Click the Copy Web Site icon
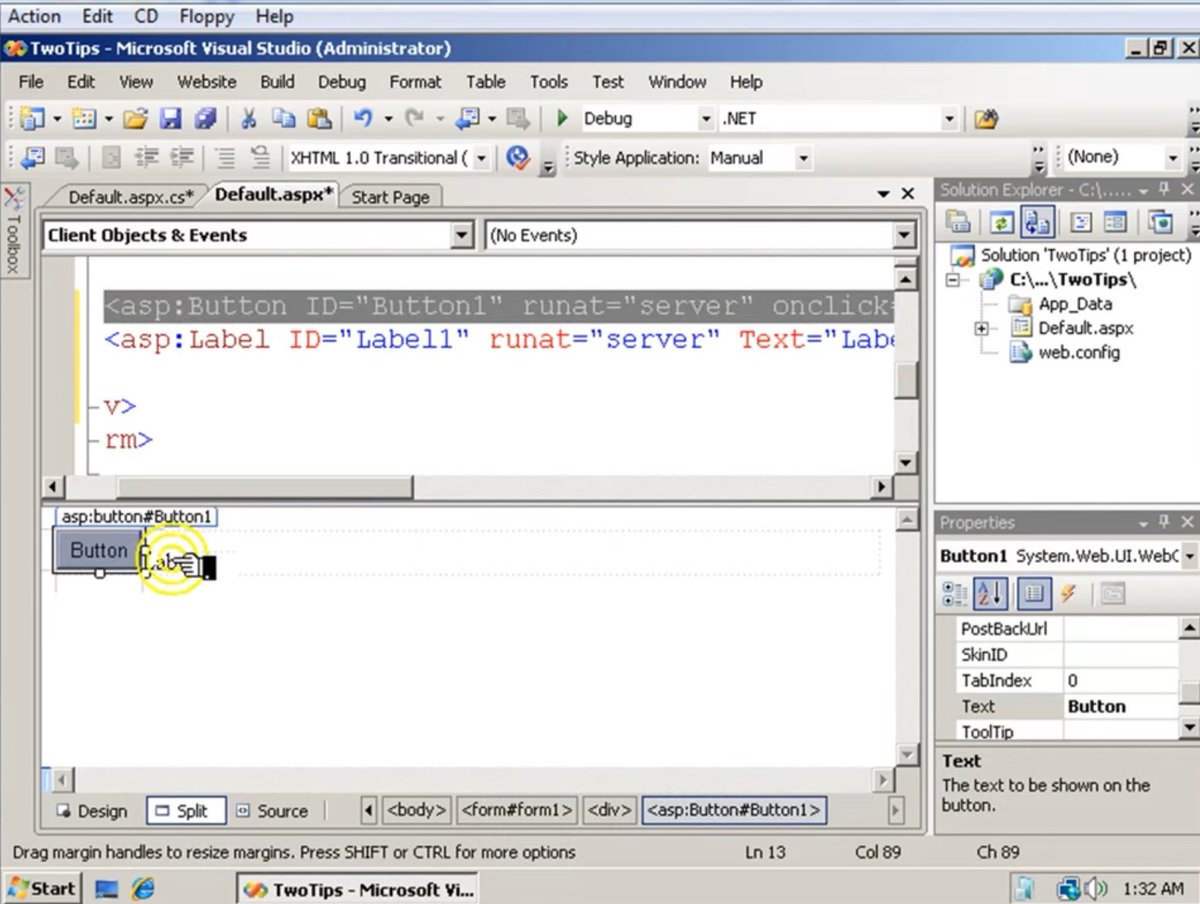The height and width of the screenshot is (904, 1200). [1160, 222]
